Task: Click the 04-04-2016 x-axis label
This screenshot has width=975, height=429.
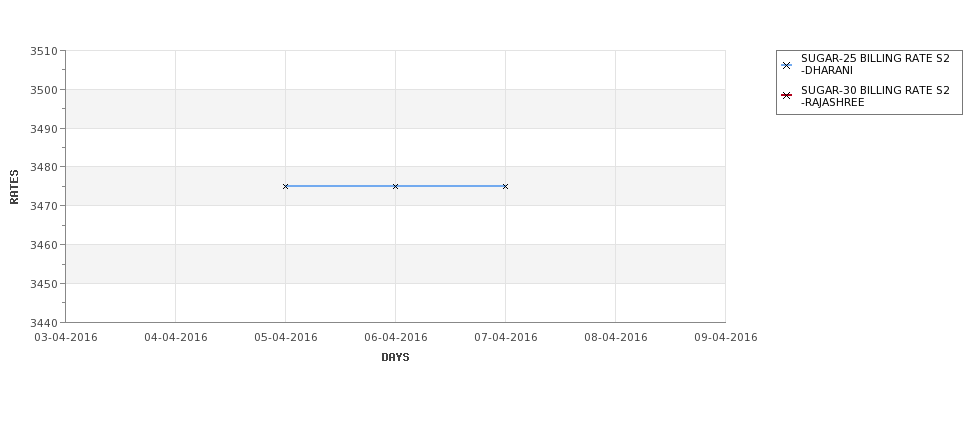Action: point(175,338)
